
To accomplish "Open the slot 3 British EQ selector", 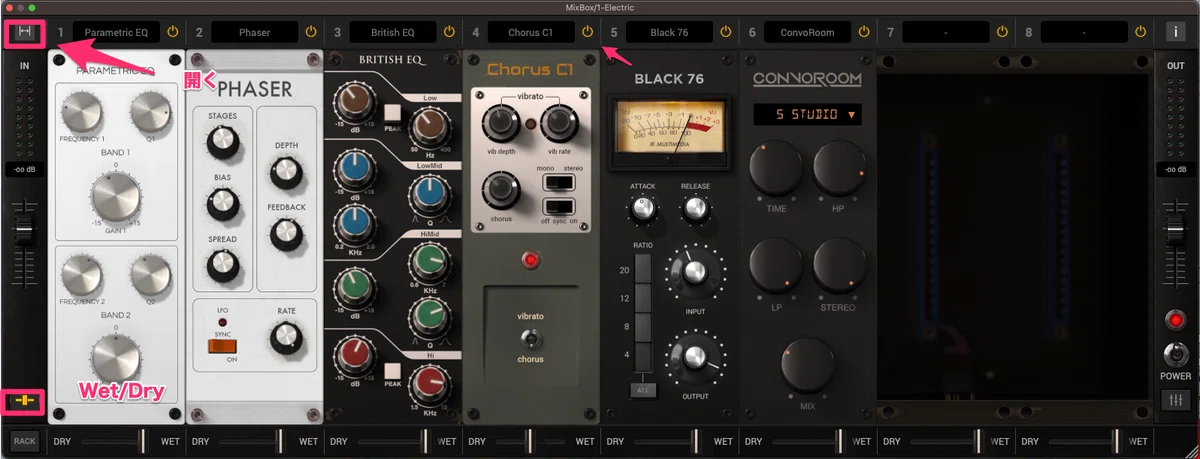I will click(392, 33).
